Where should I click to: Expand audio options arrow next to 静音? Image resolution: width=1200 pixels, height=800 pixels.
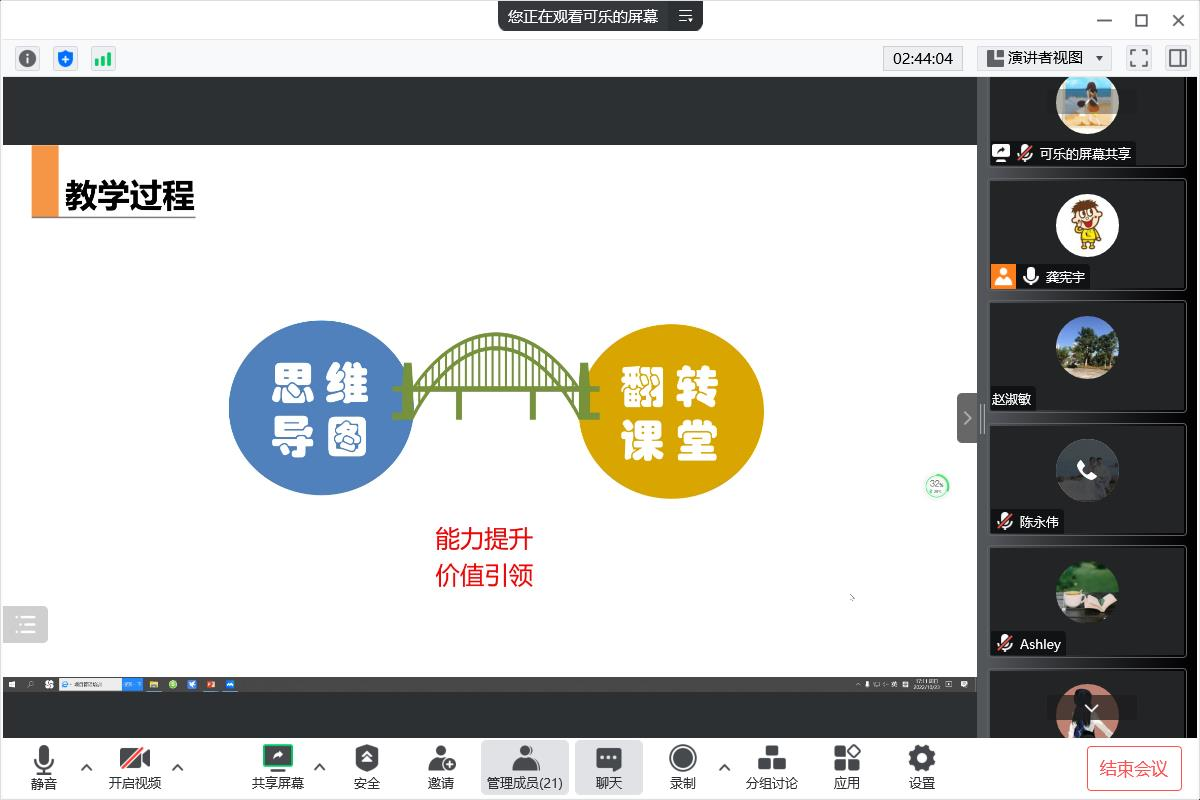[86, 767]
